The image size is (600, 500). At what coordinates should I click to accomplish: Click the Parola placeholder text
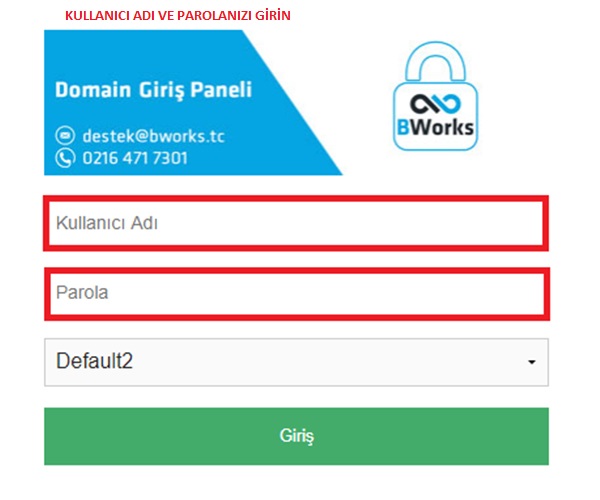tap(82, 293)
